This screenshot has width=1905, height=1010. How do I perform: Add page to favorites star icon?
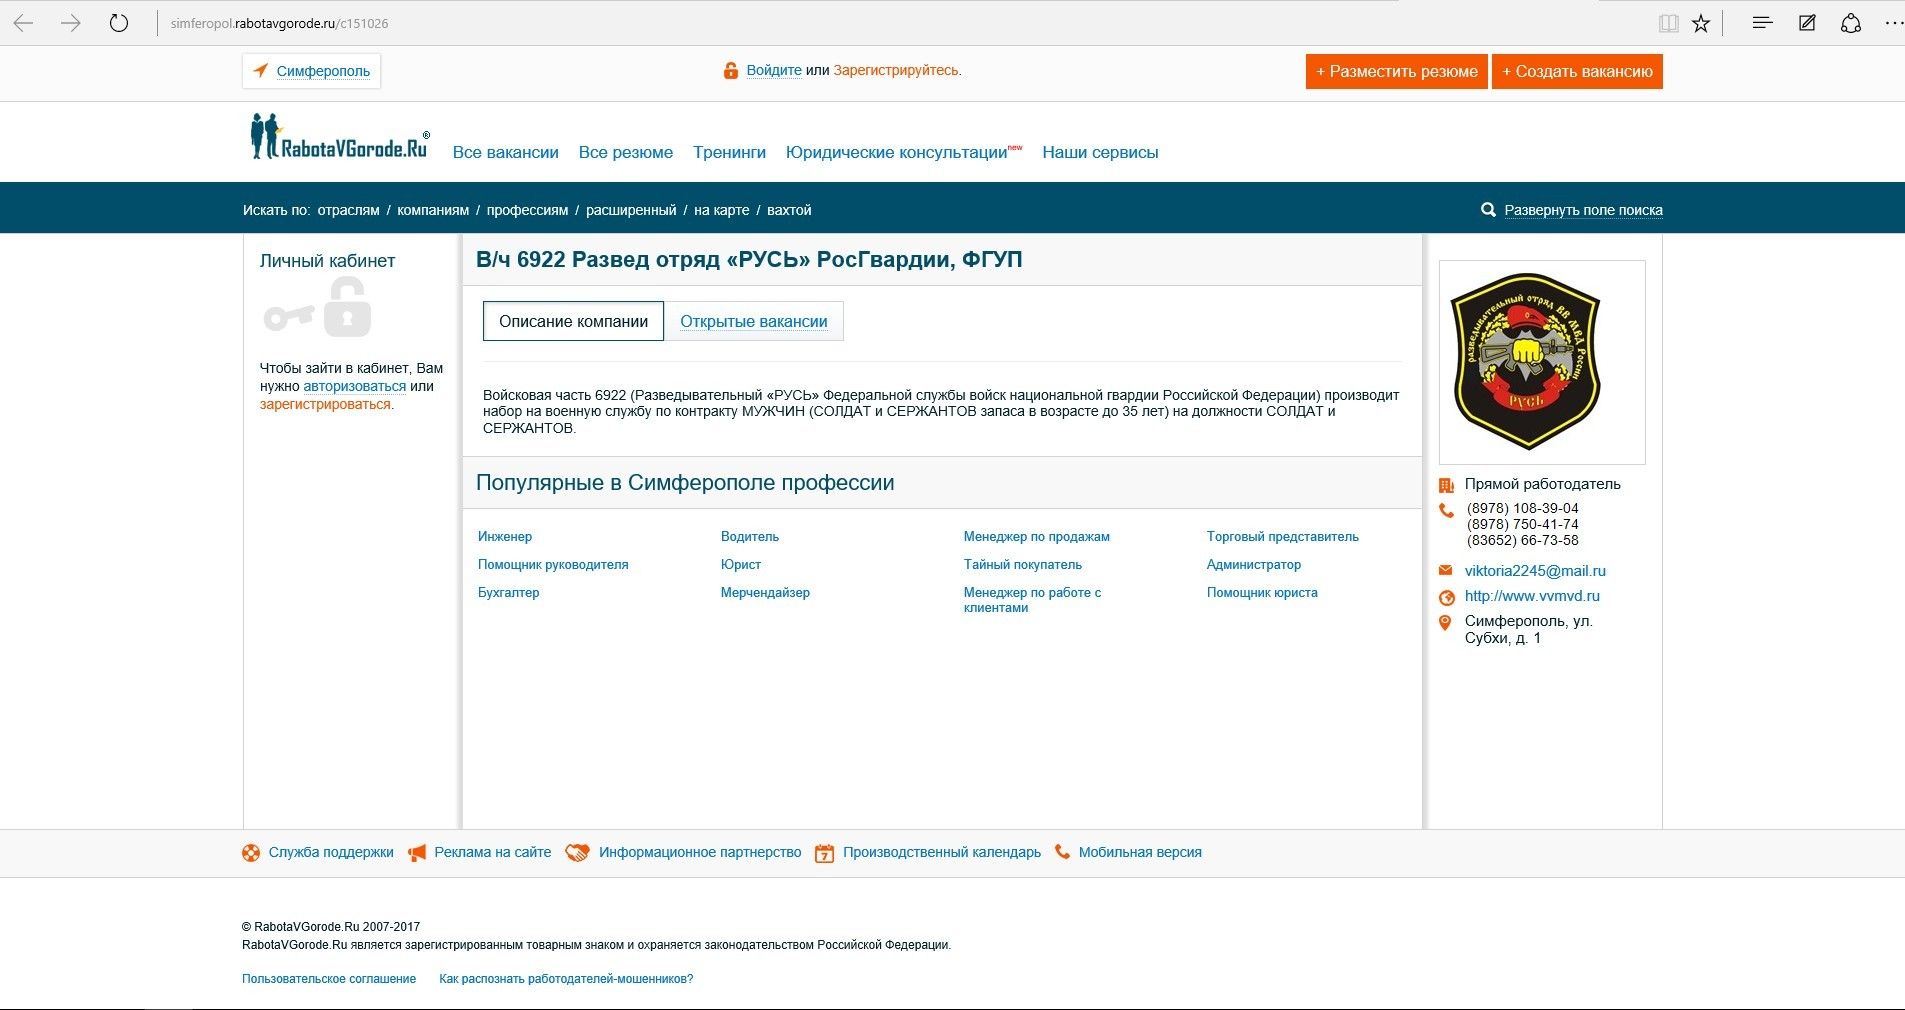(1701, 23)
